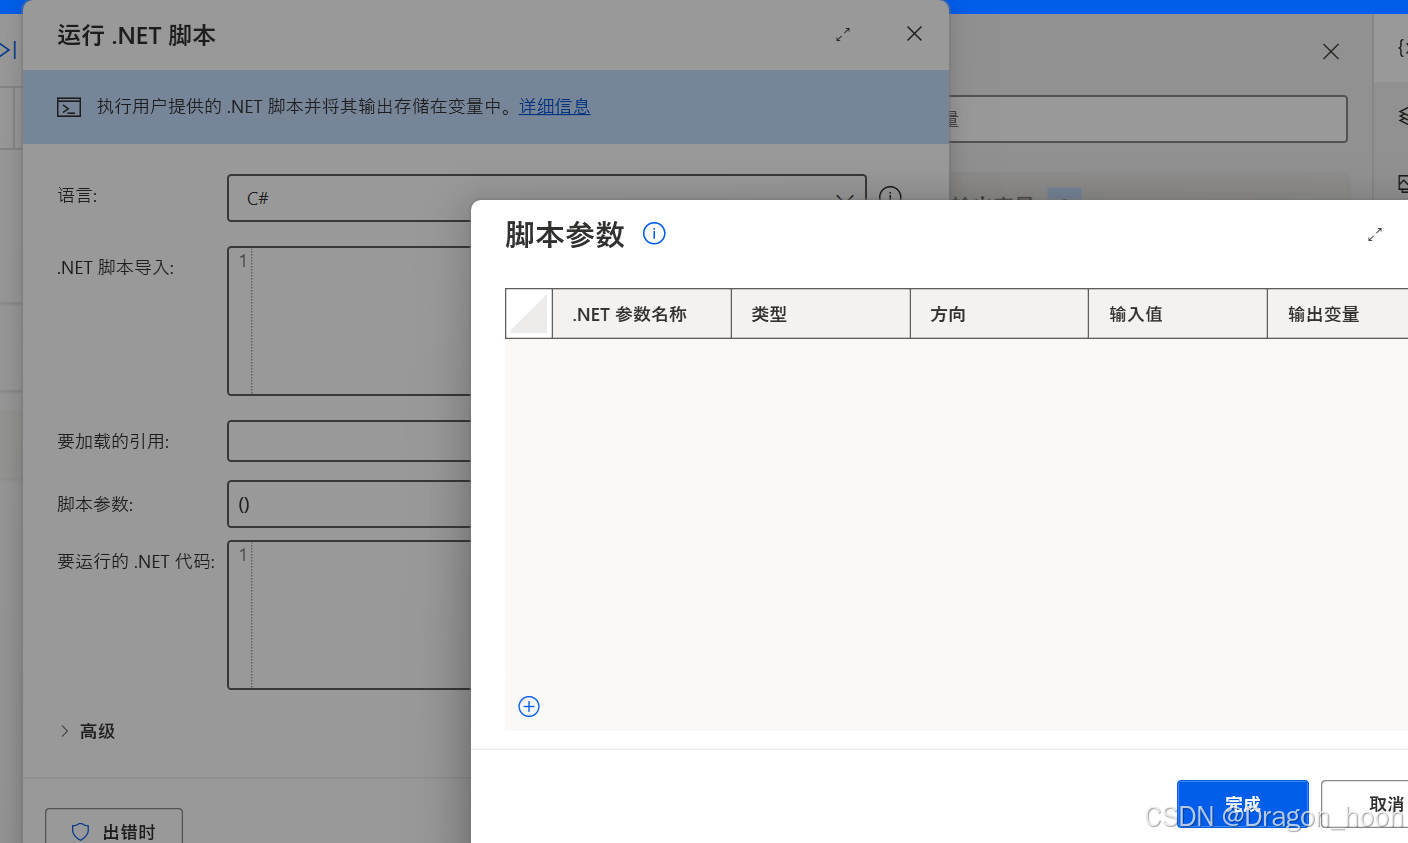Click the search field in background panel
This screenshot has height=843, width=1408.
[x=1147, y=119]
